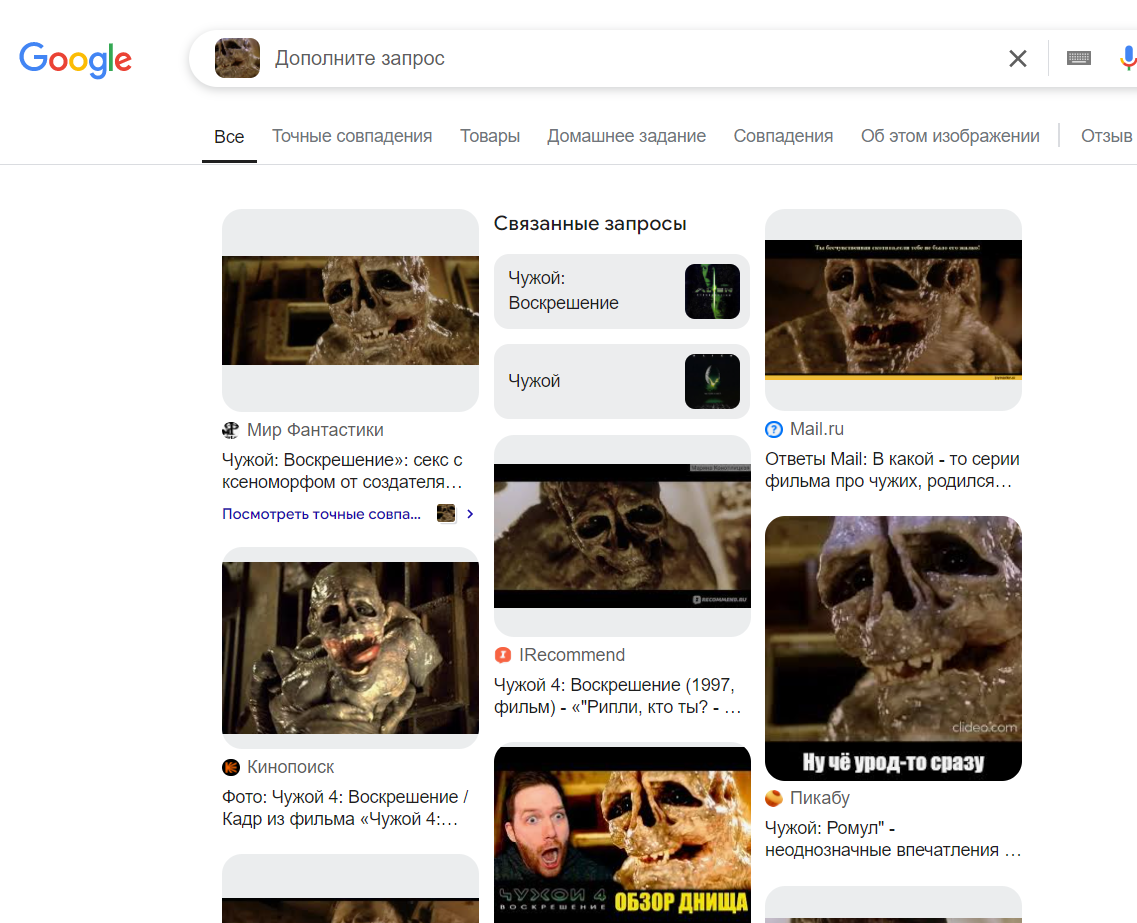This screenshot has width=1137, height=923.
Task: Click 'Посмотреть точные совпа...' link
Action: [x=321, y=514]
